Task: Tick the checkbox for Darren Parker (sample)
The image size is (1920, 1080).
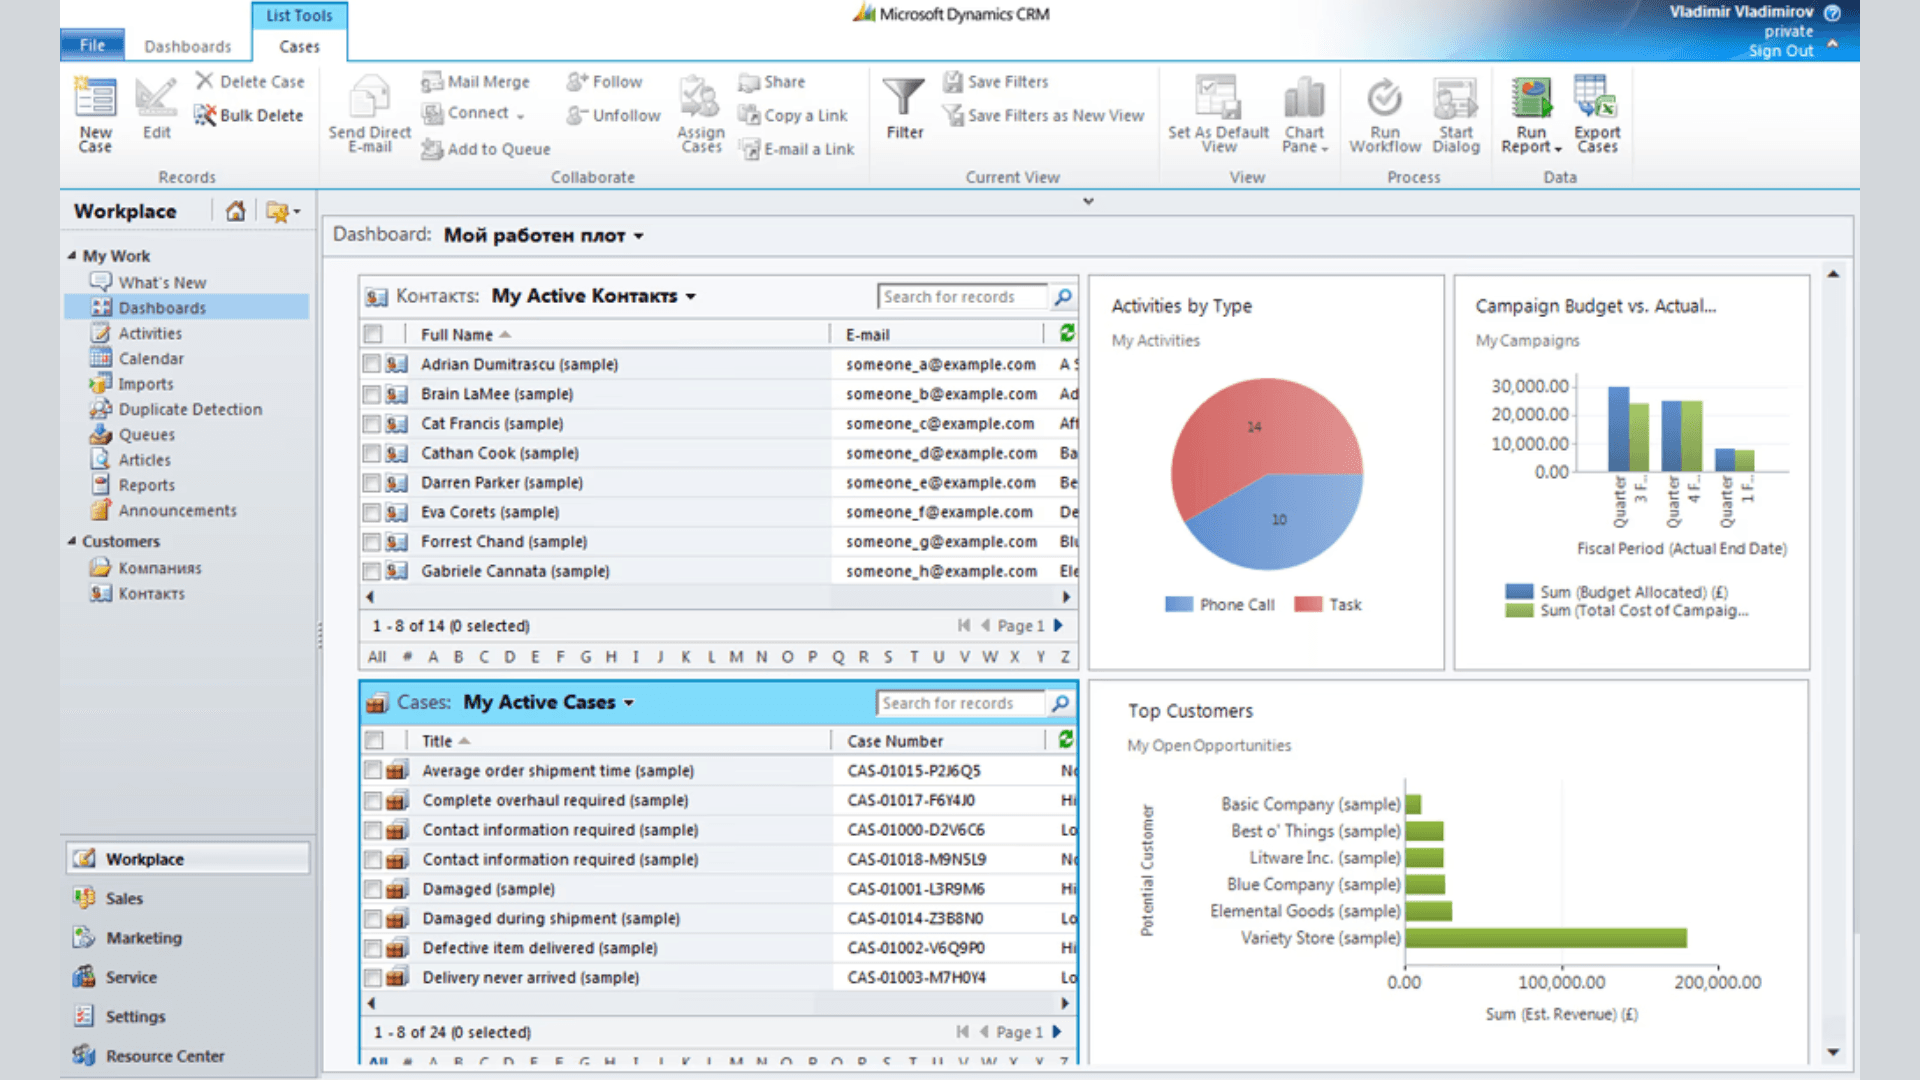Action: pos(372,482)
